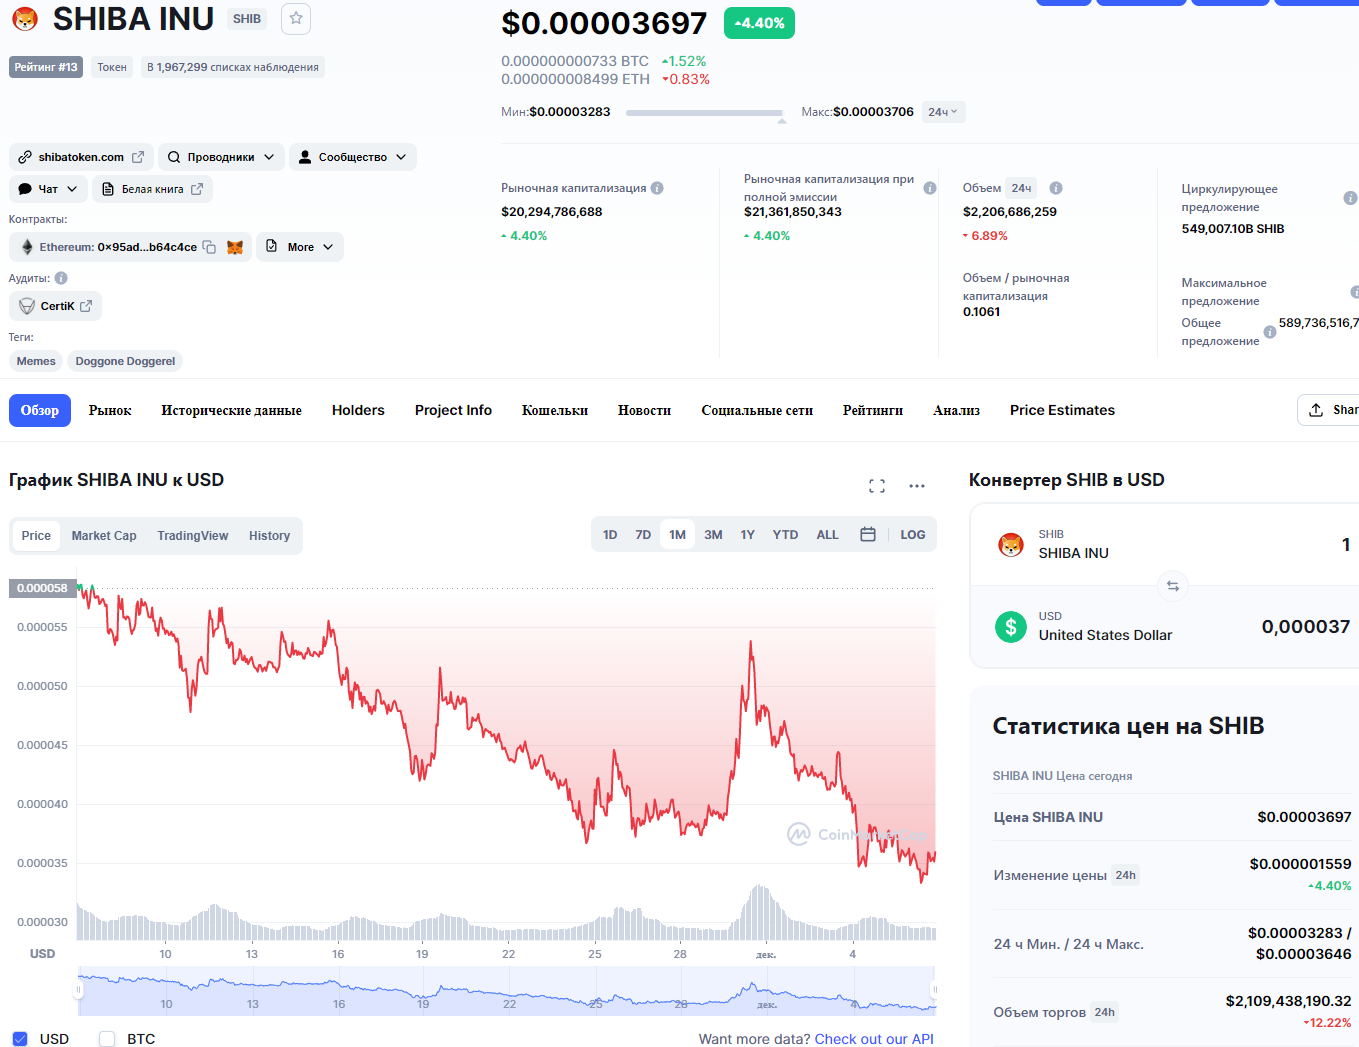Open shibatoken.com website link
The height and width of the screenshot is (1047, 1359).
pos(81,157)
